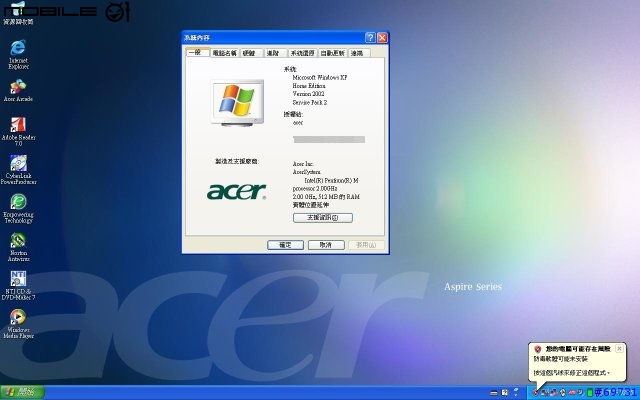Click the 'Acer Inc.' manufacturer text
The width and height of the screenshot is (640, 400).
[x=303, y=164]
